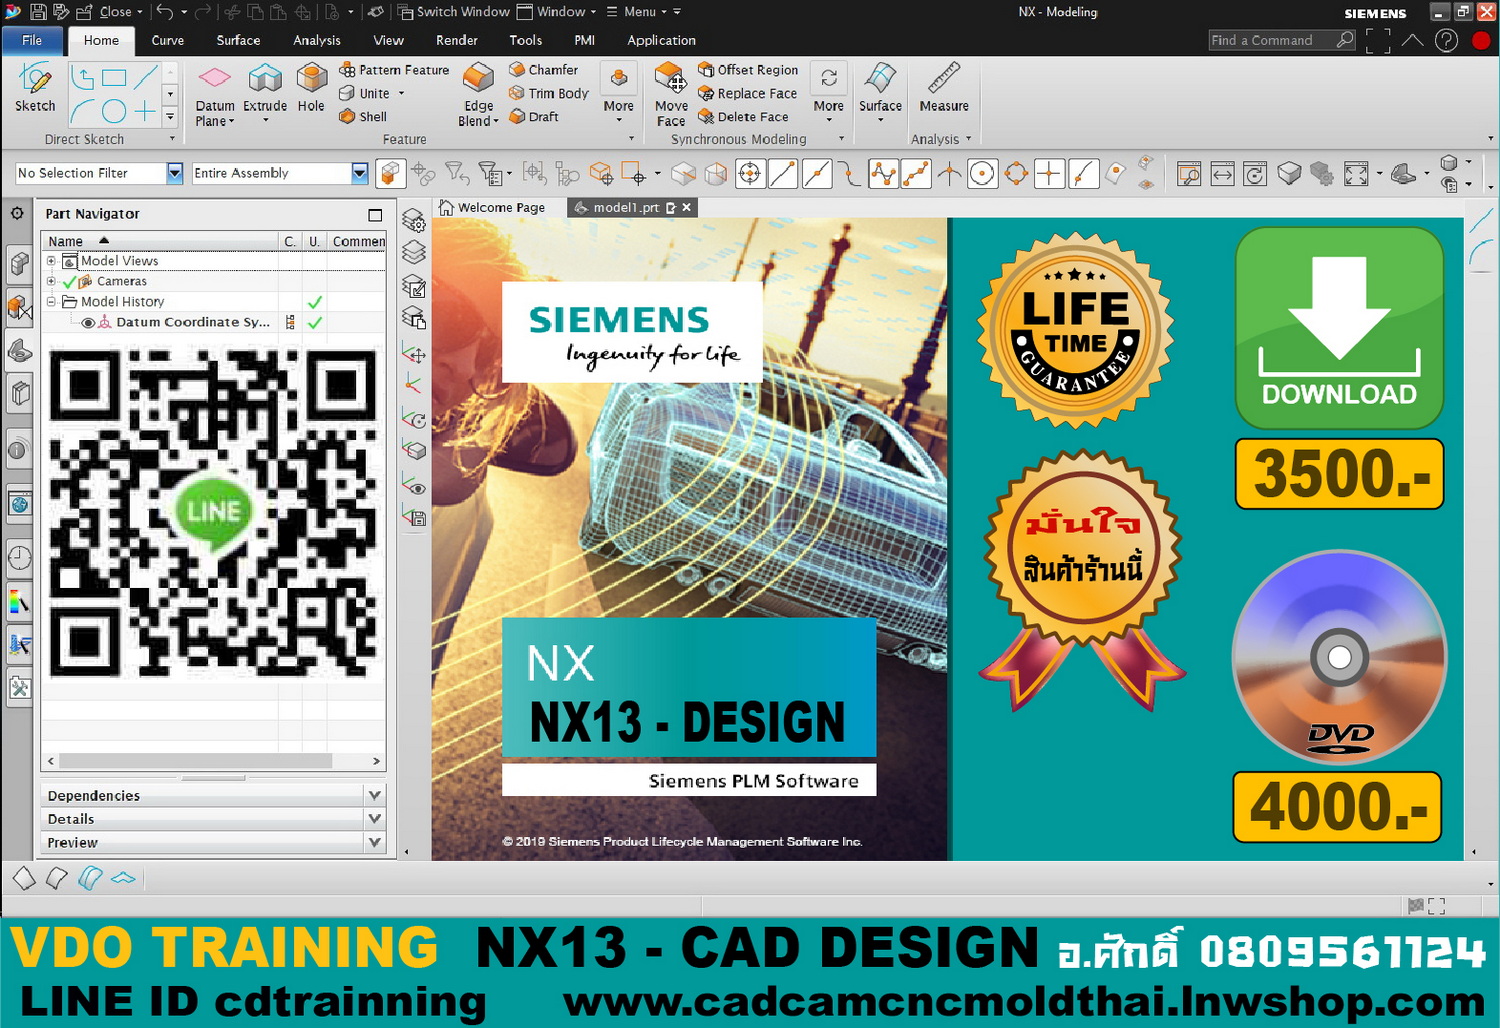The image size is (1500, 1028).
Task: Click the Hole feature icon
Action: click(311, 80)
